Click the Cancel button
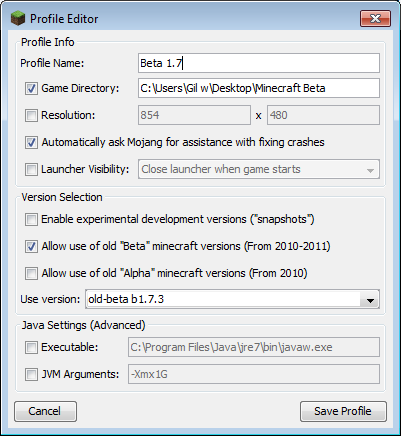This screenshot has height=436, width=401. [45, 411]
